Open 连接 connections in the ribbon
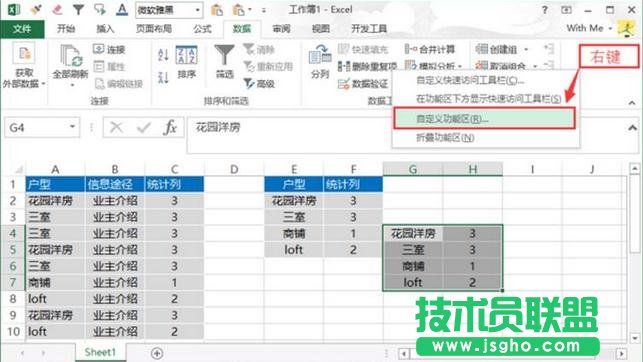 [x=109, y=50]
